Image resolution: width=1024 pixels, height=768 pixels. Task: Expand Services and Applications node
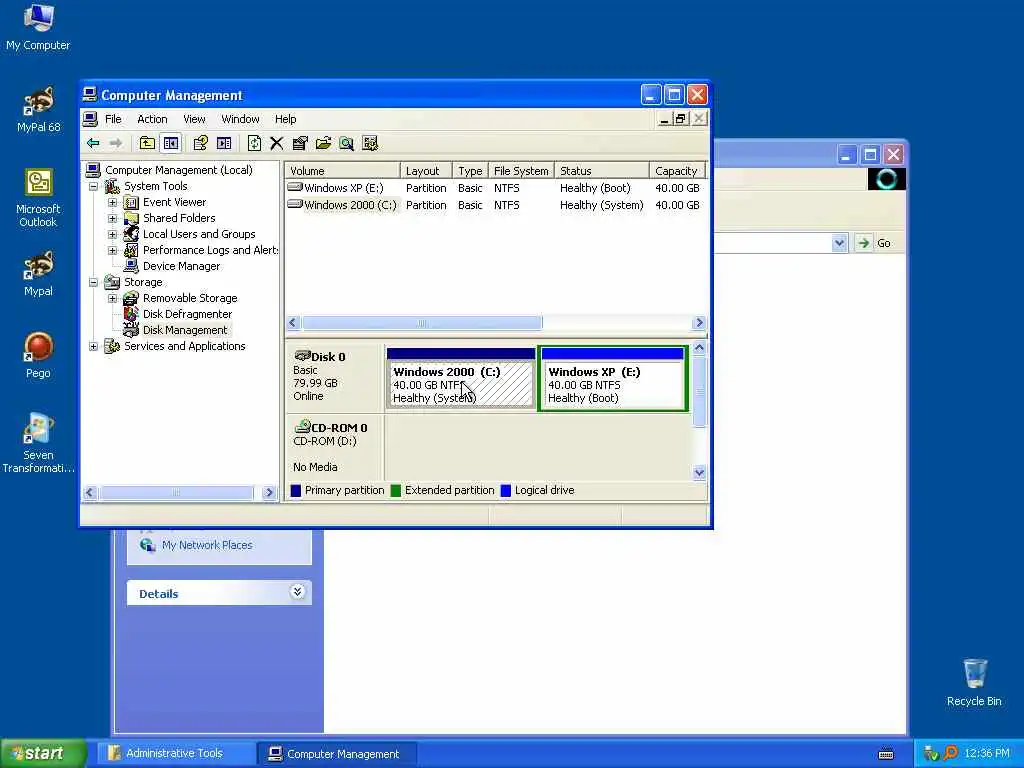click(94, 346)
